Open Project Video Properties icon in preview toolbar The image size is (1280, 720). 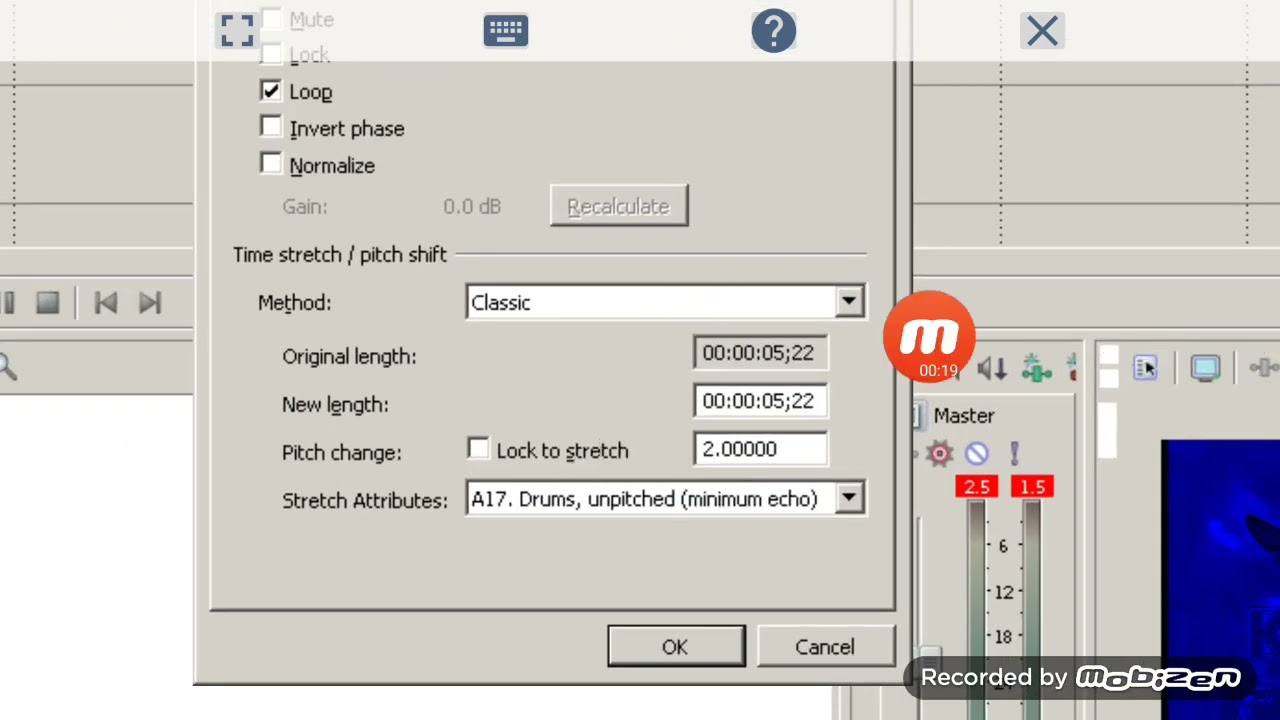(1145, 368)
